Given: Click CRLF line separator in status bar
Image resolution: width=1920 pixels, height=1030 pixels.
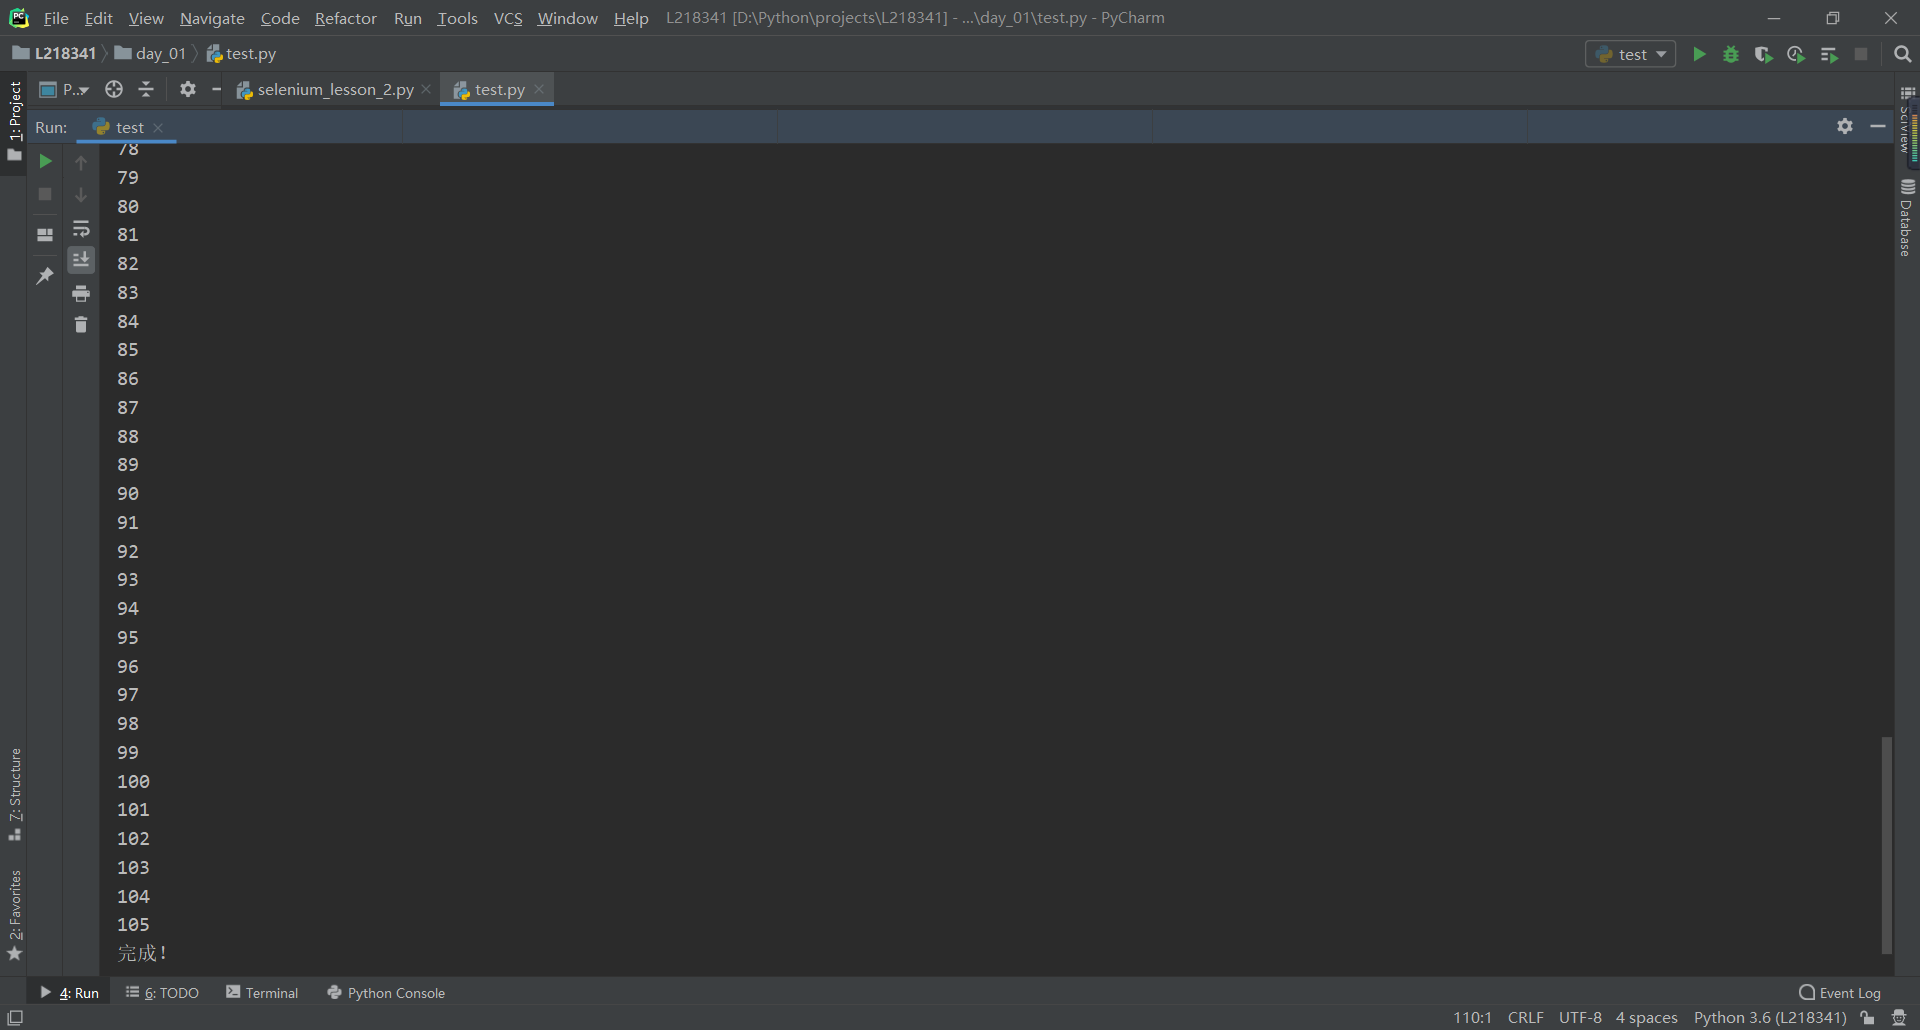Looking at the screenshot, I should pos(1525,1018).
